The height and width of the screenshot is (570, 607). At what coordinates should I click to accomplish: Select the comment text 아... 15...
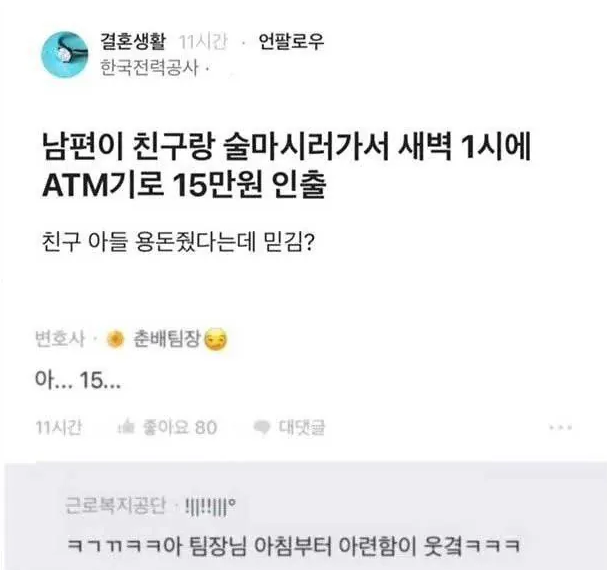[78, 379]
